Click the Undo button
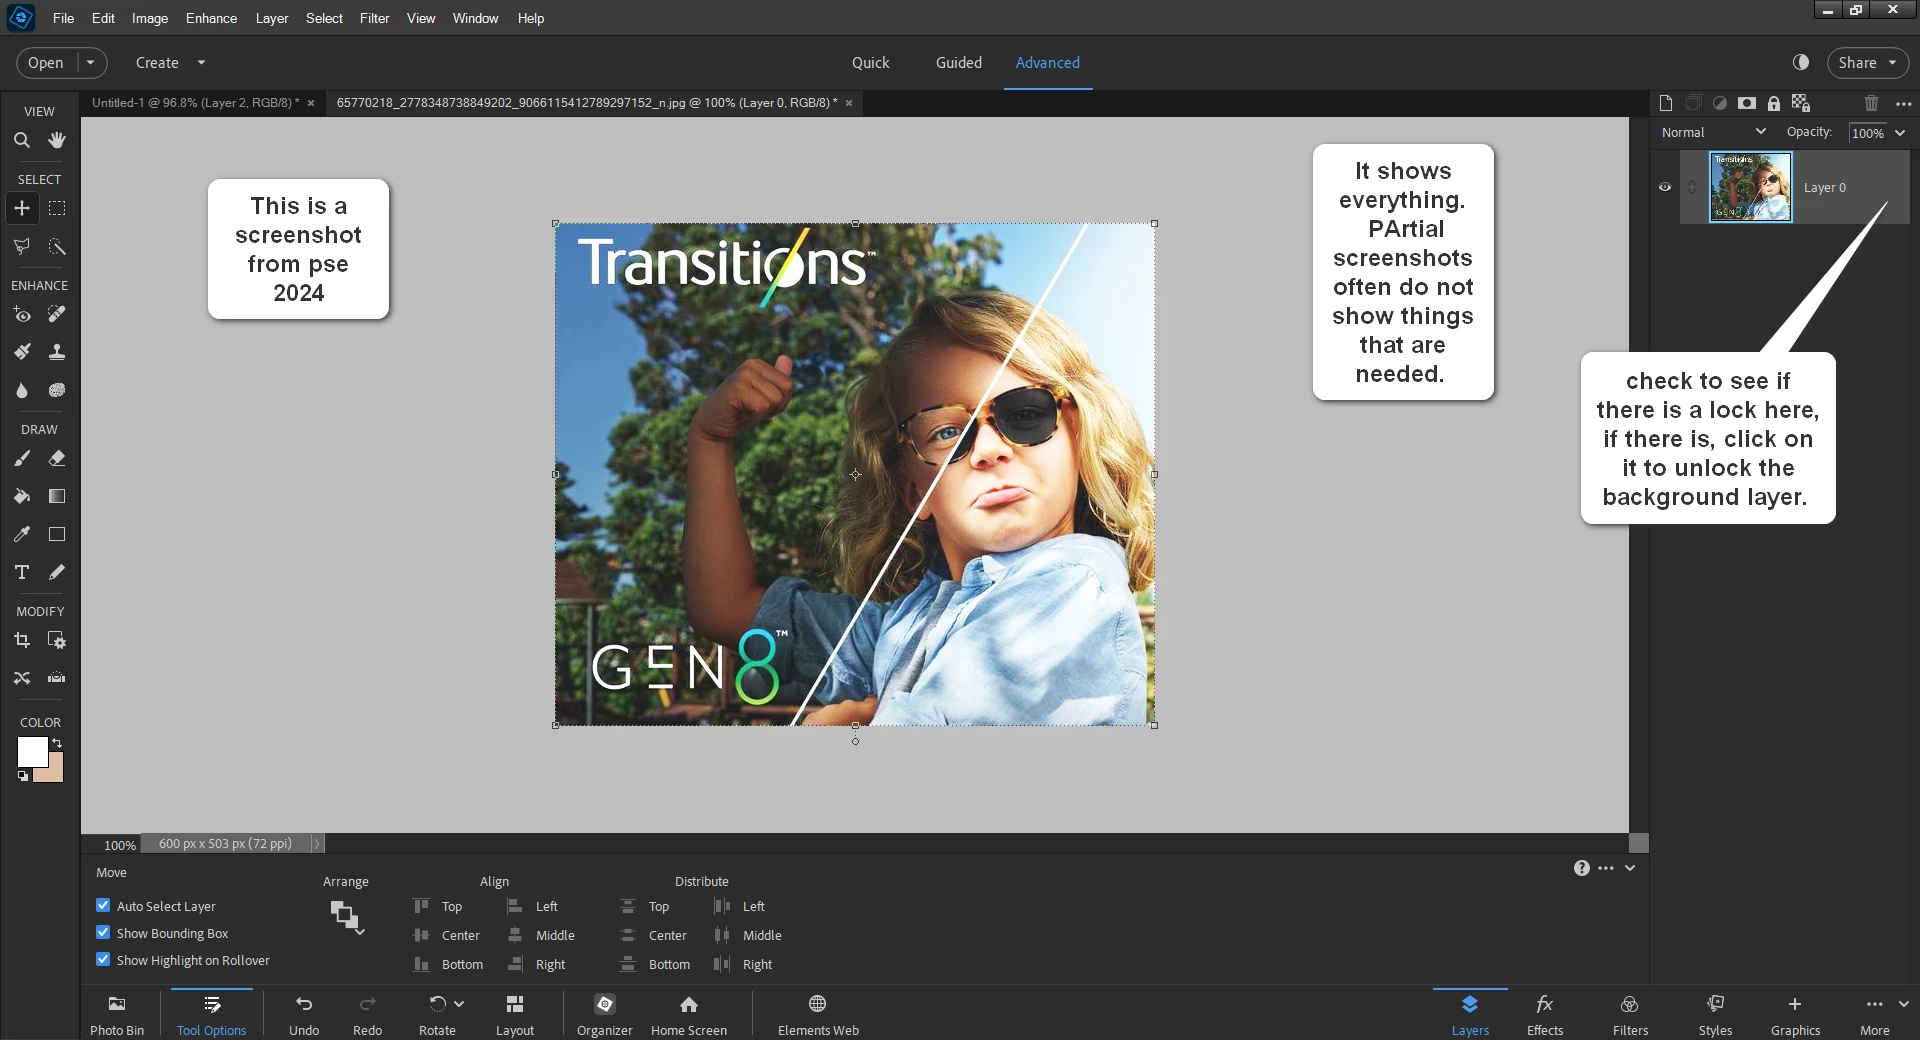This screenshot has height=1040, width=1920. pyautogui.click(x=304, y=1015)
